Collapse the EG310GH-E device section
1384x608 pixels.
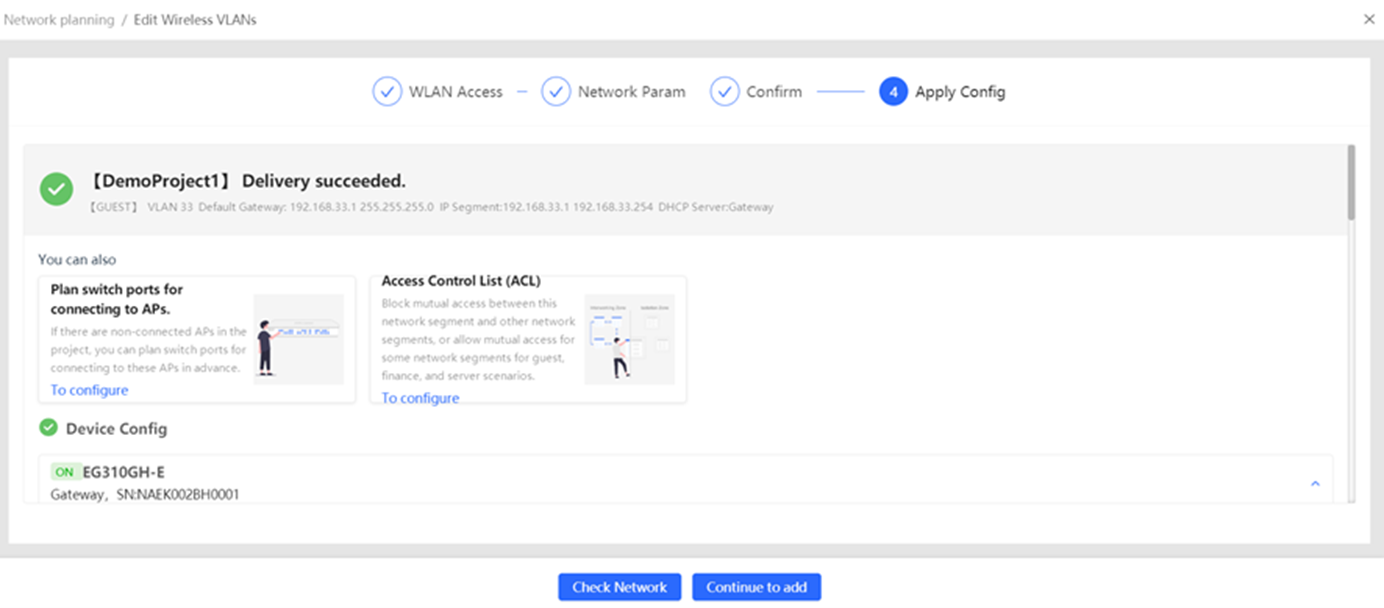[x=1315, y=484]
